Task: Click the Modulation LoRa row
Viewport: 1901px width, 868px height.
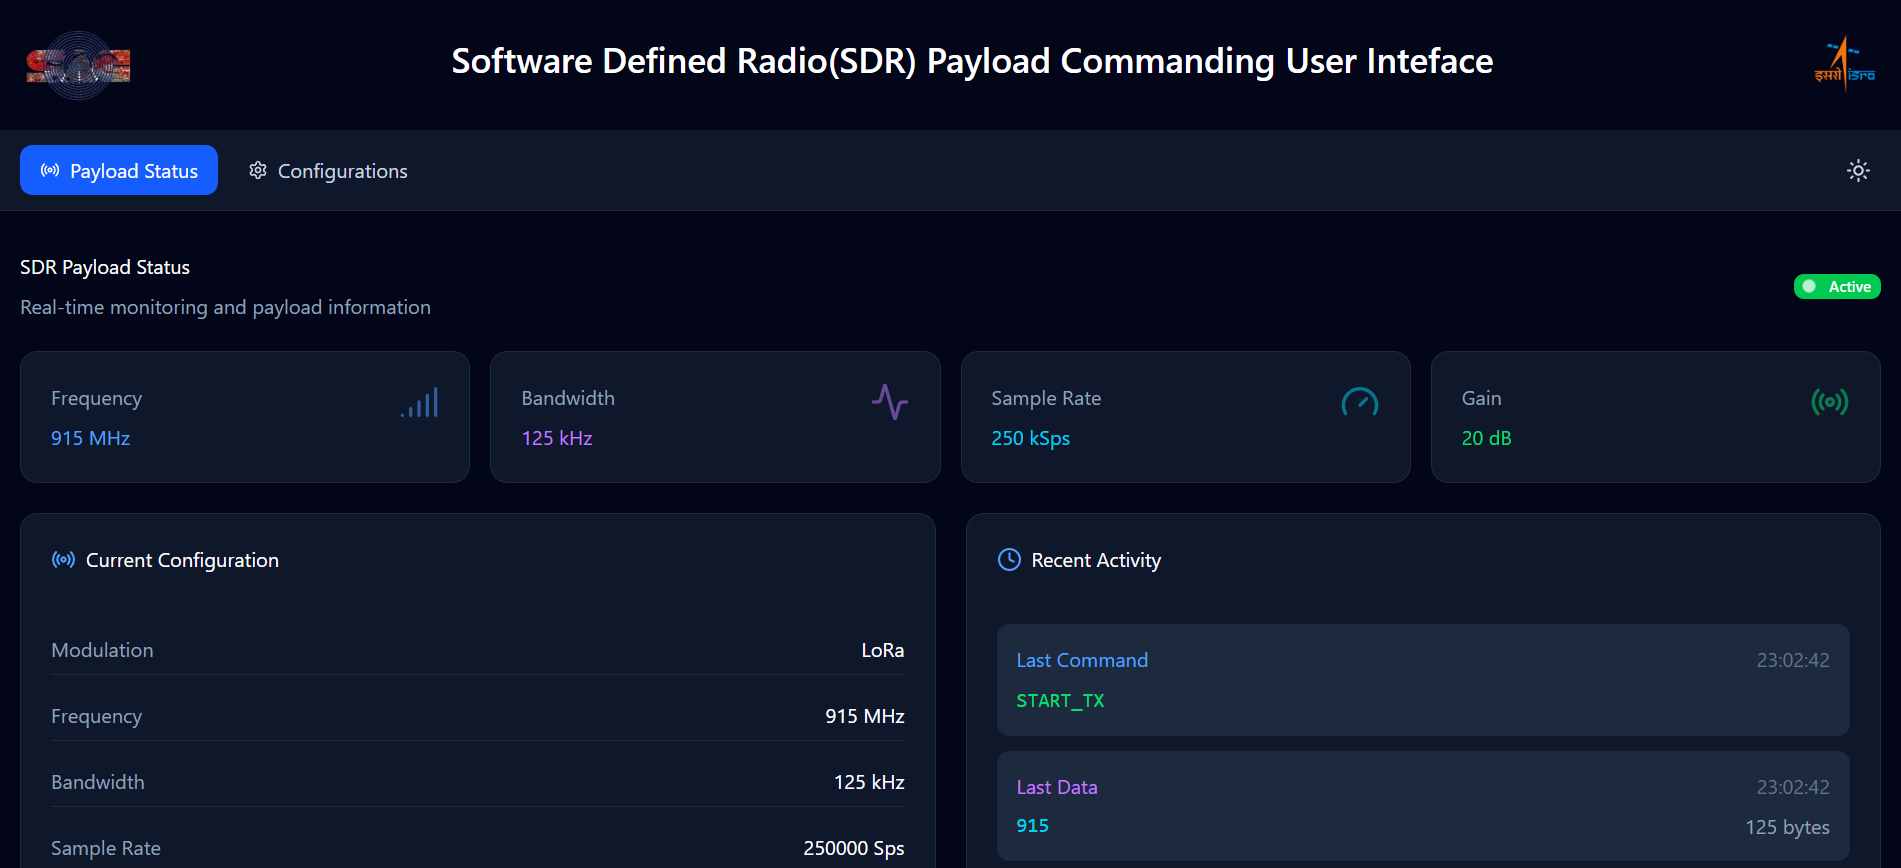Action: tap(477, 650)
